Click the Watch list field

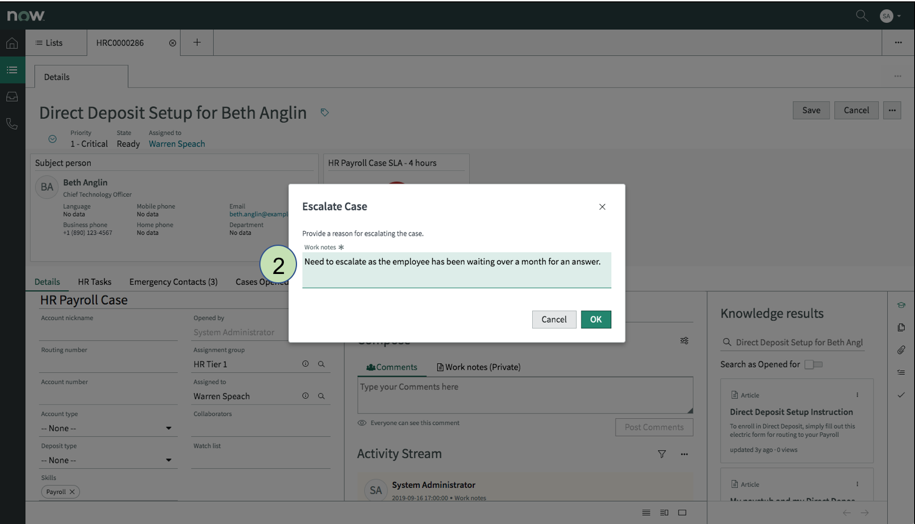pos(261,460)
